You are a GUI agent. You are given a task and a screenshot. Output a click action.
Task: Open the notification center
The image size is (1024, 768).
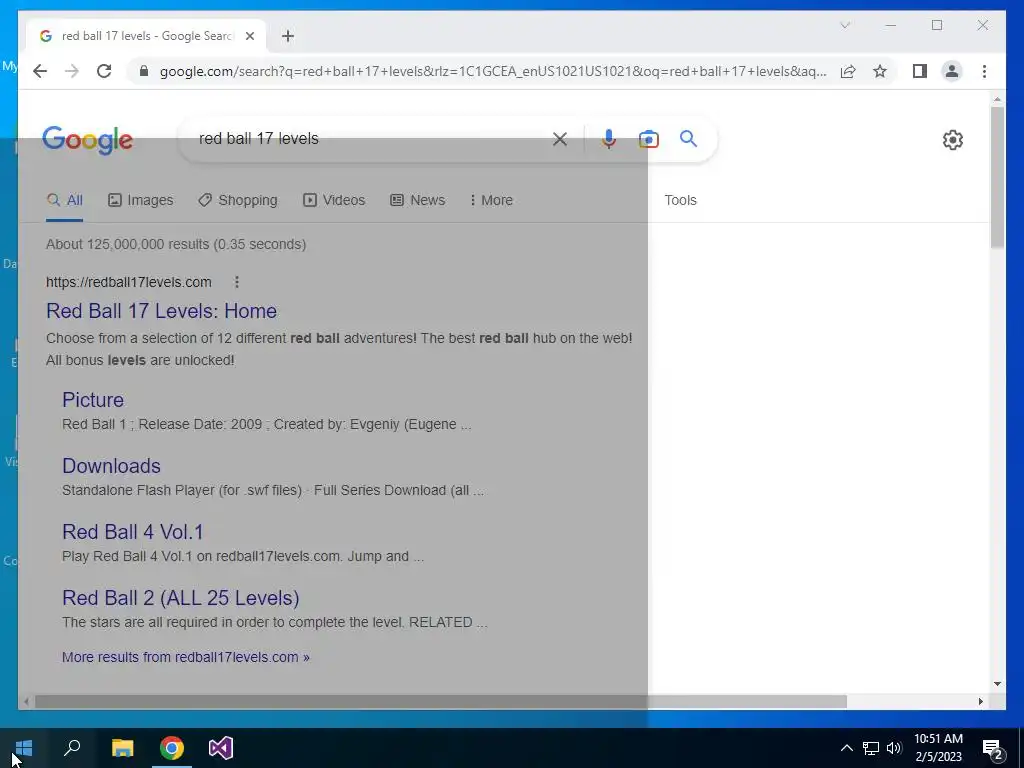click(993, 749)
